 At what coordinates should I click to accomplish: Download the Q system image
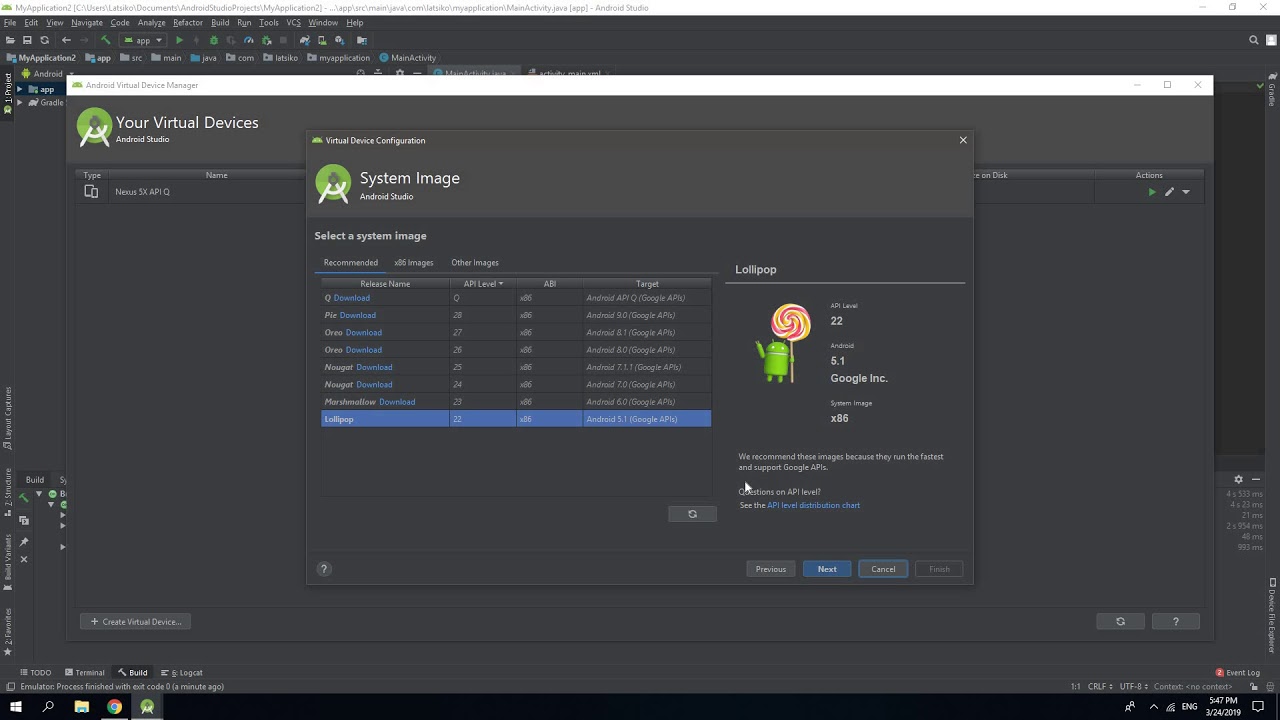[351, 298]
